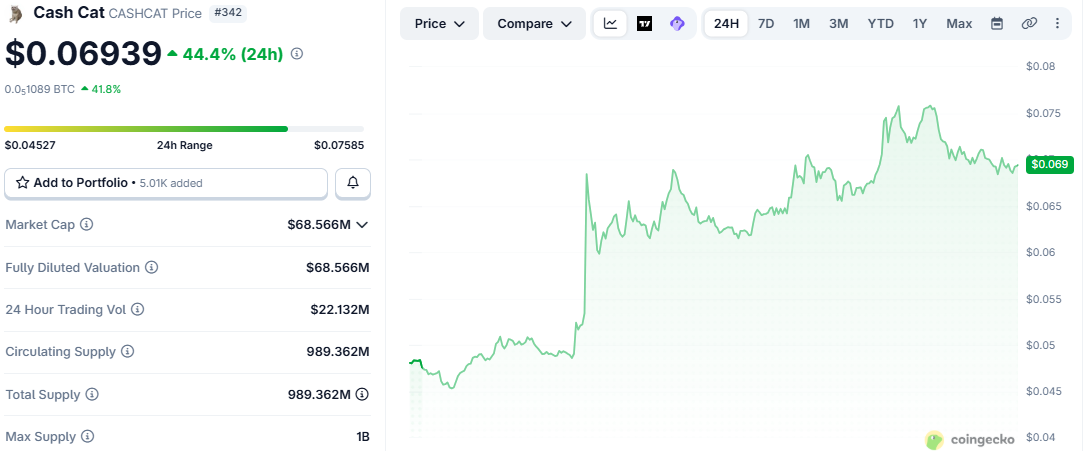Open the Compare dropdown
Screen dimensions: 1083x451
click(535, 23)
